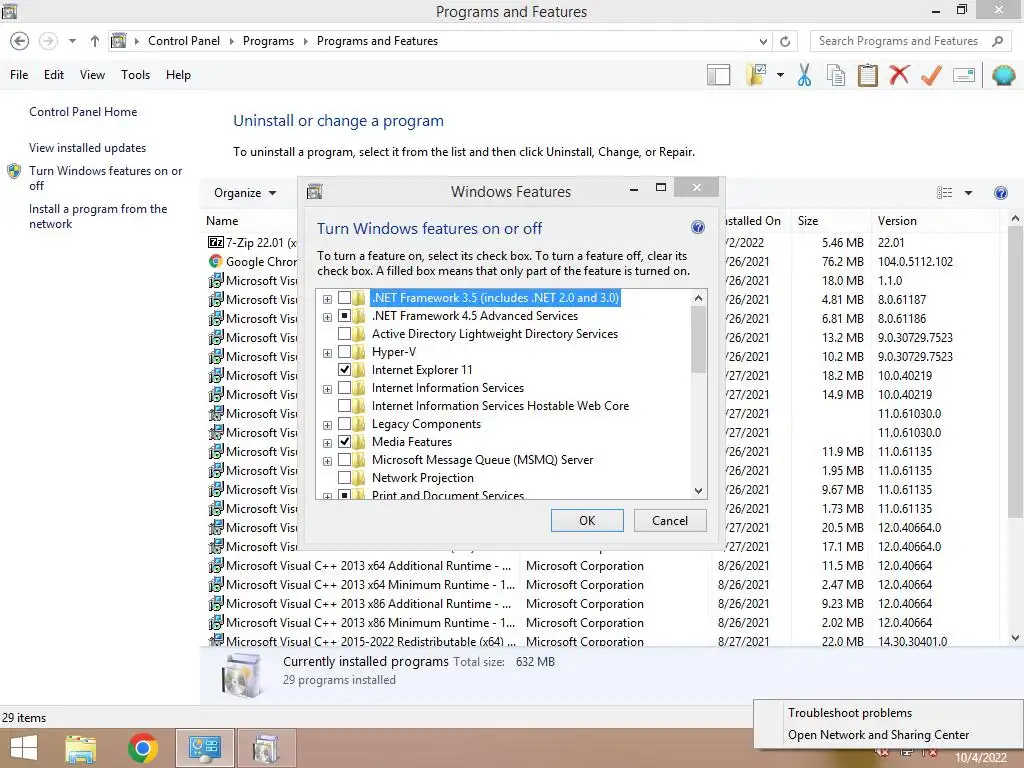Screen dimensions: 1024x768
Task: Click the Up one level arrow
Action: [x=95, y=41]
